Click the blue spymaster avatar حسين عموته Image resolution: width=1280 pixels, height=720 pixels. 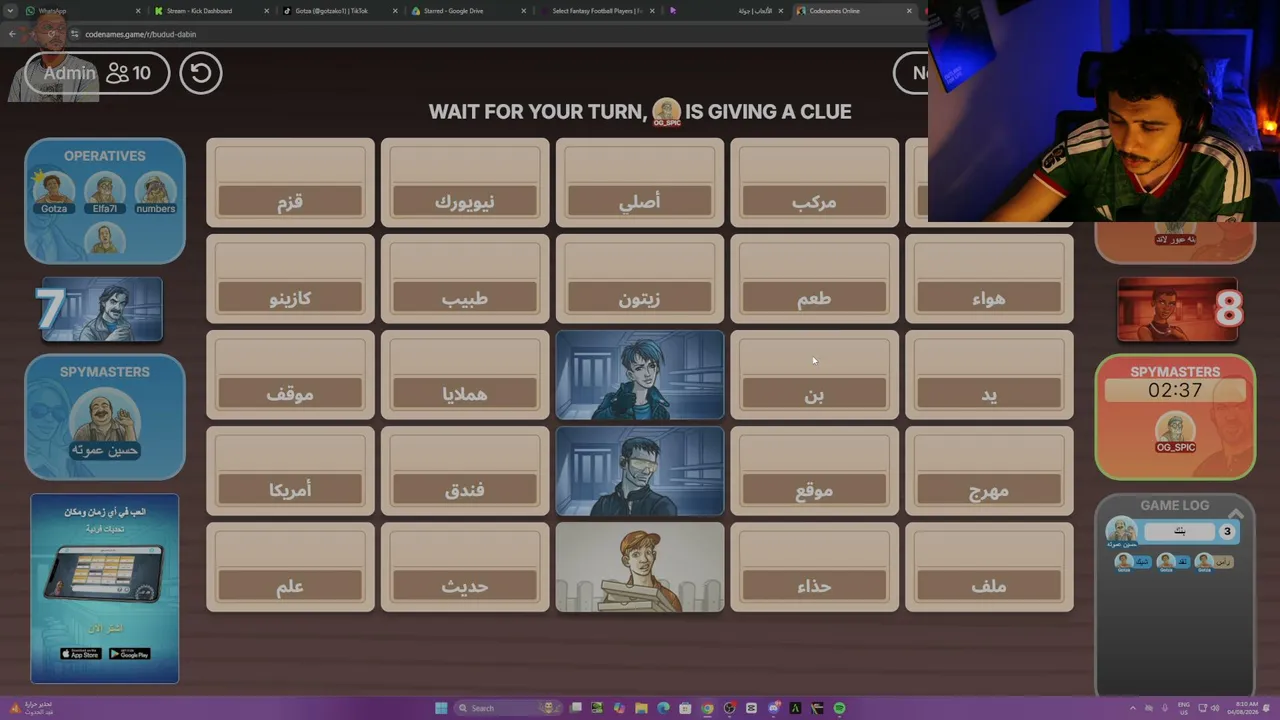[104, 425]
